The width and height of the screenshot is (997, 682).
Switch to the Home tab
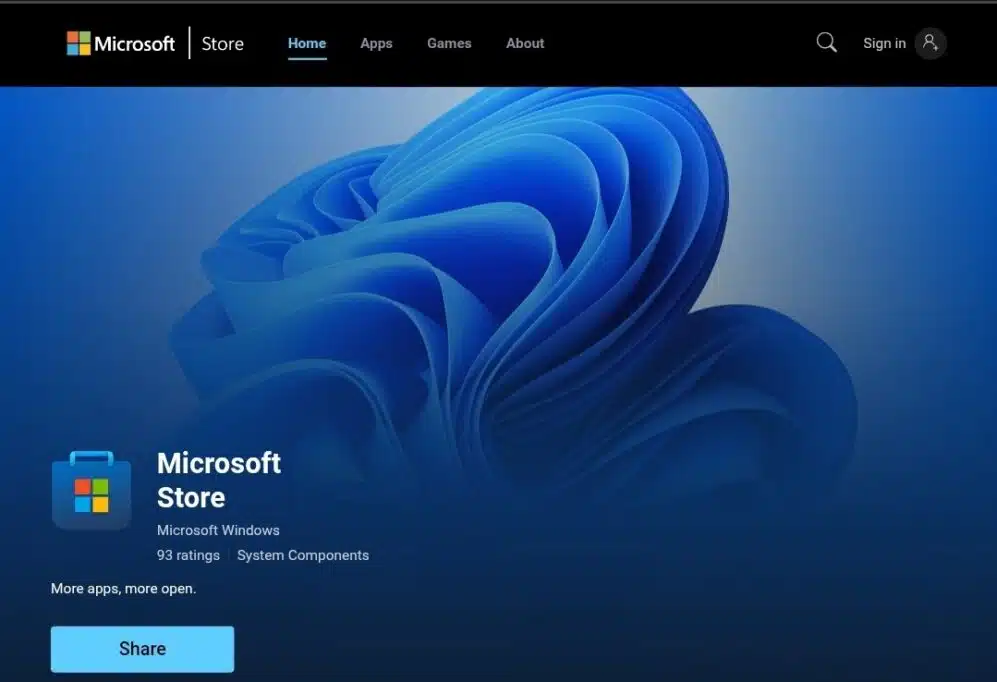coord(307,43)
